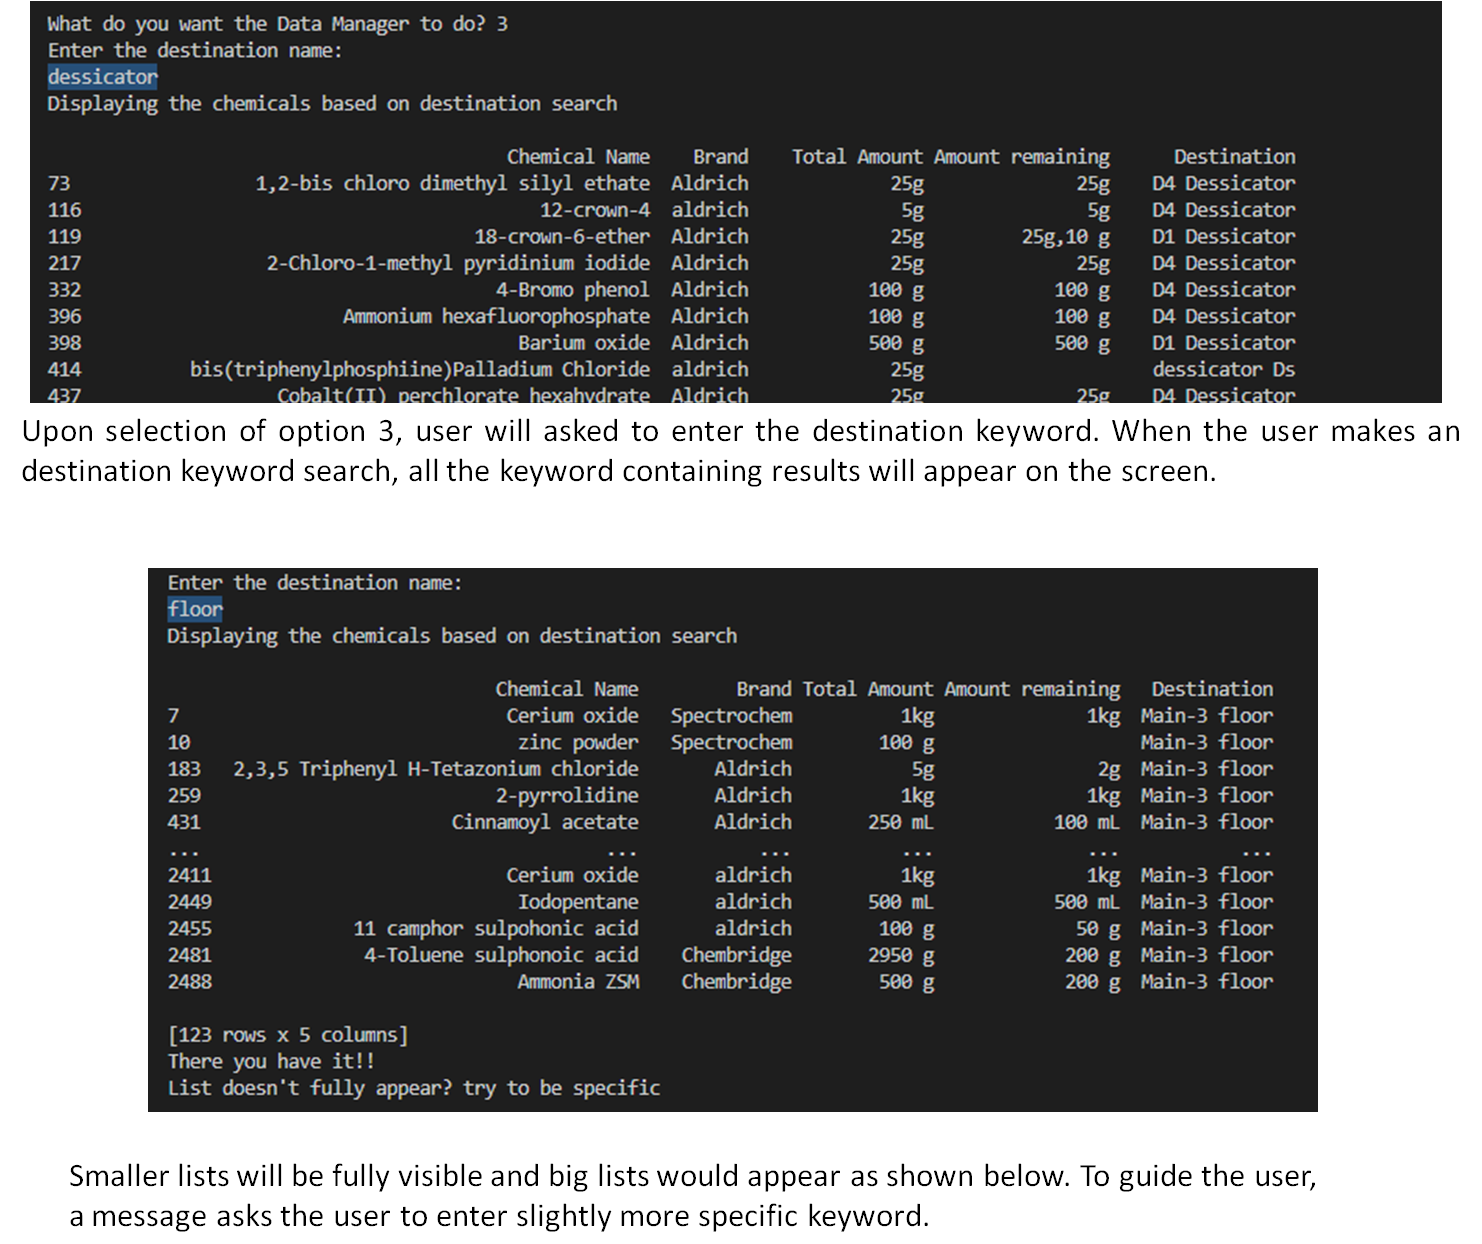The width and height of the screenshot is (1482, 1244).
Task: Click the '50 g' amount remaining value
Action: [1098, 929]
